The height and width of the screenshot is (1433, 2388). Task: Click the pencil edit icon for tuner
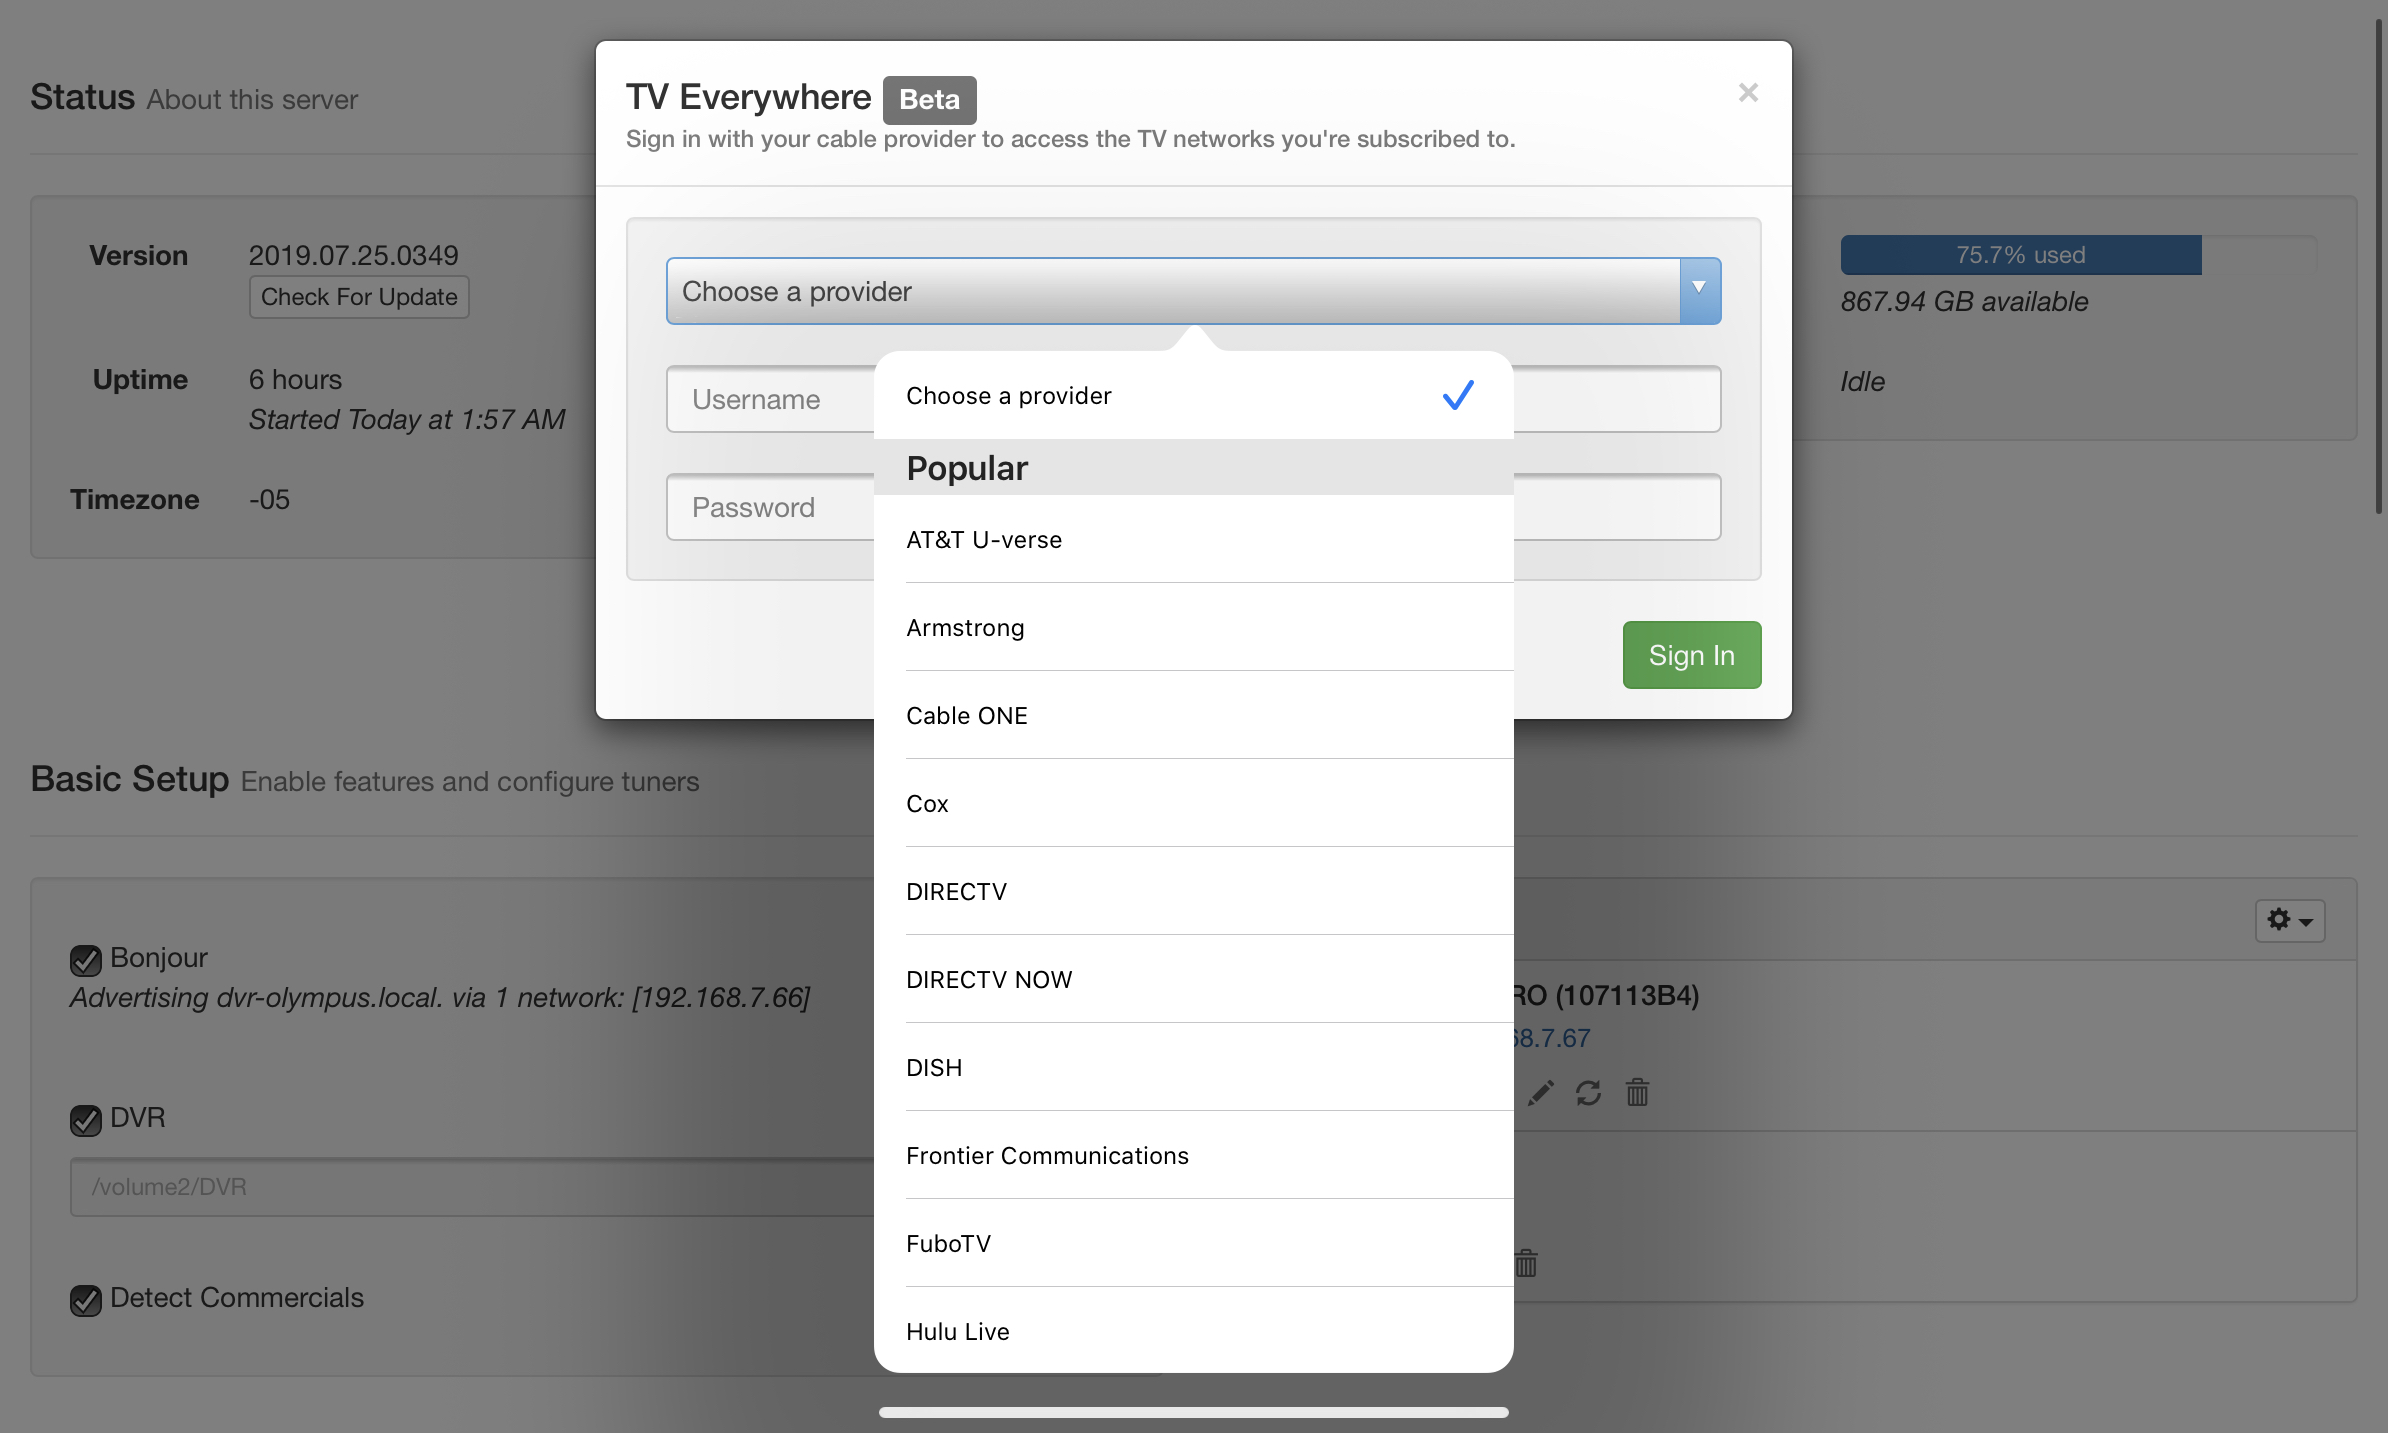[1541, 1093]
